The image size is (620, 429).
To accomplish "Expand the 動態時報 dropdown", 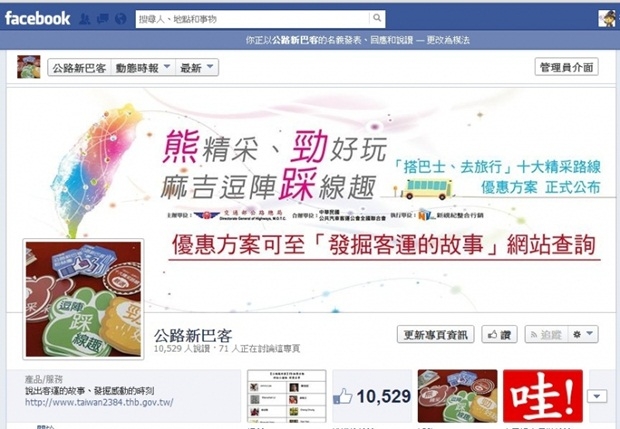I will tap(143, 68).
